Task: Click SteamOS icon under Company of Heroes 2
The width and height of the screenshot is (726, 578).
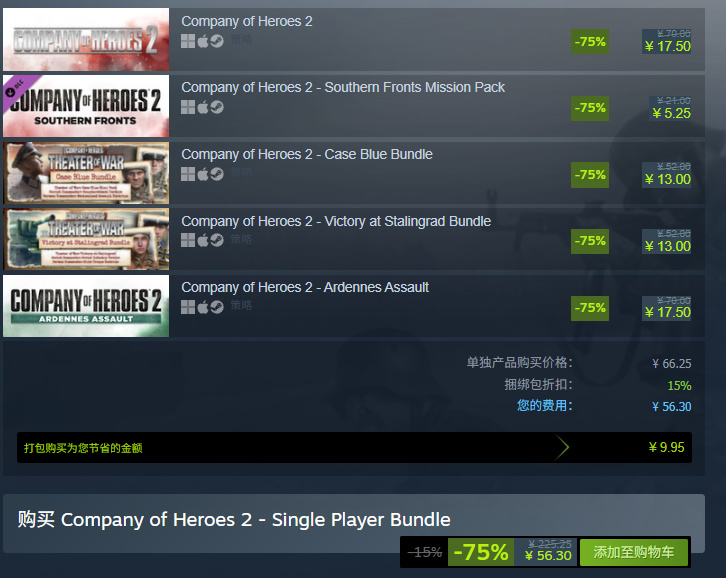Action: click(x=217, y=41)
